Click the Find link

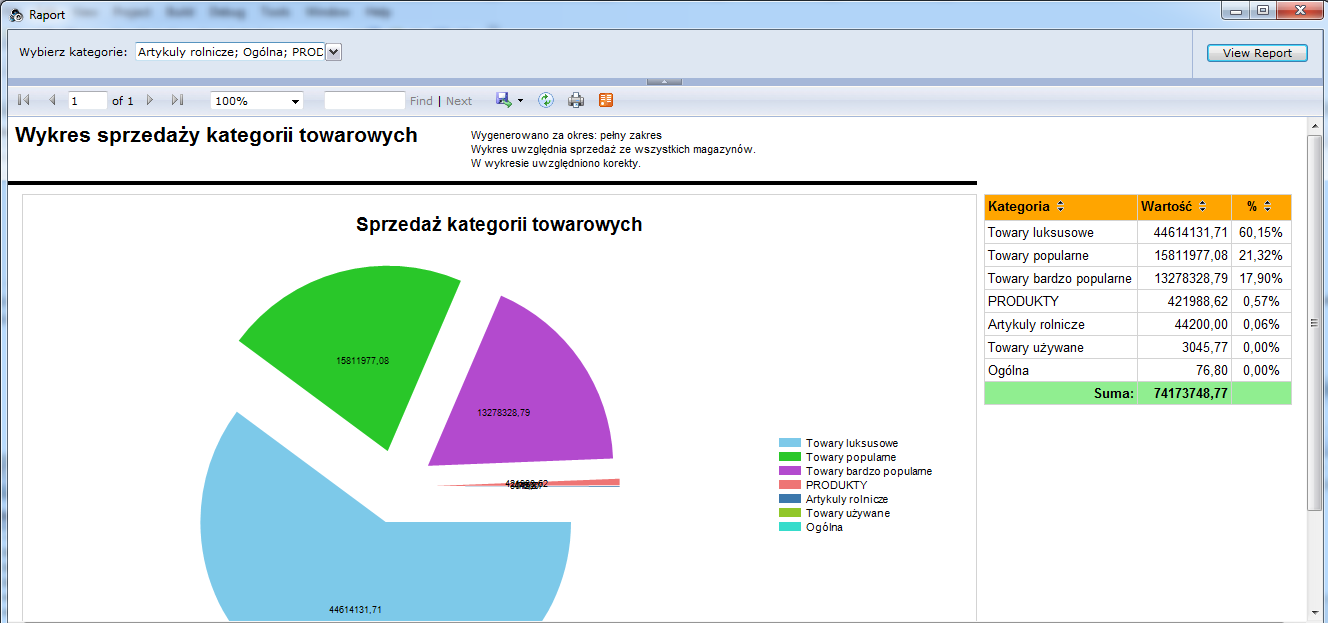pos(421,101)
